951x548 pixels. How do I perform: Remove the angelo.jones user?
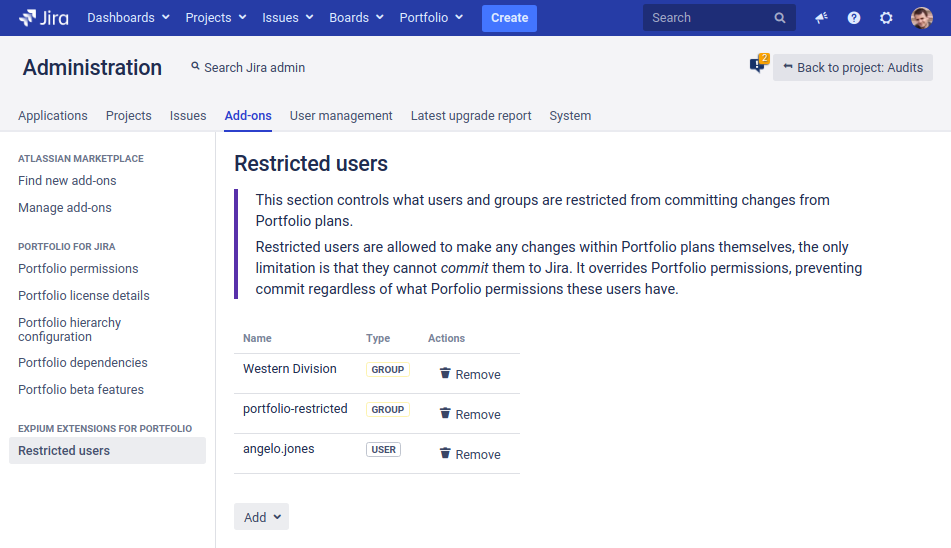point(470,454)
